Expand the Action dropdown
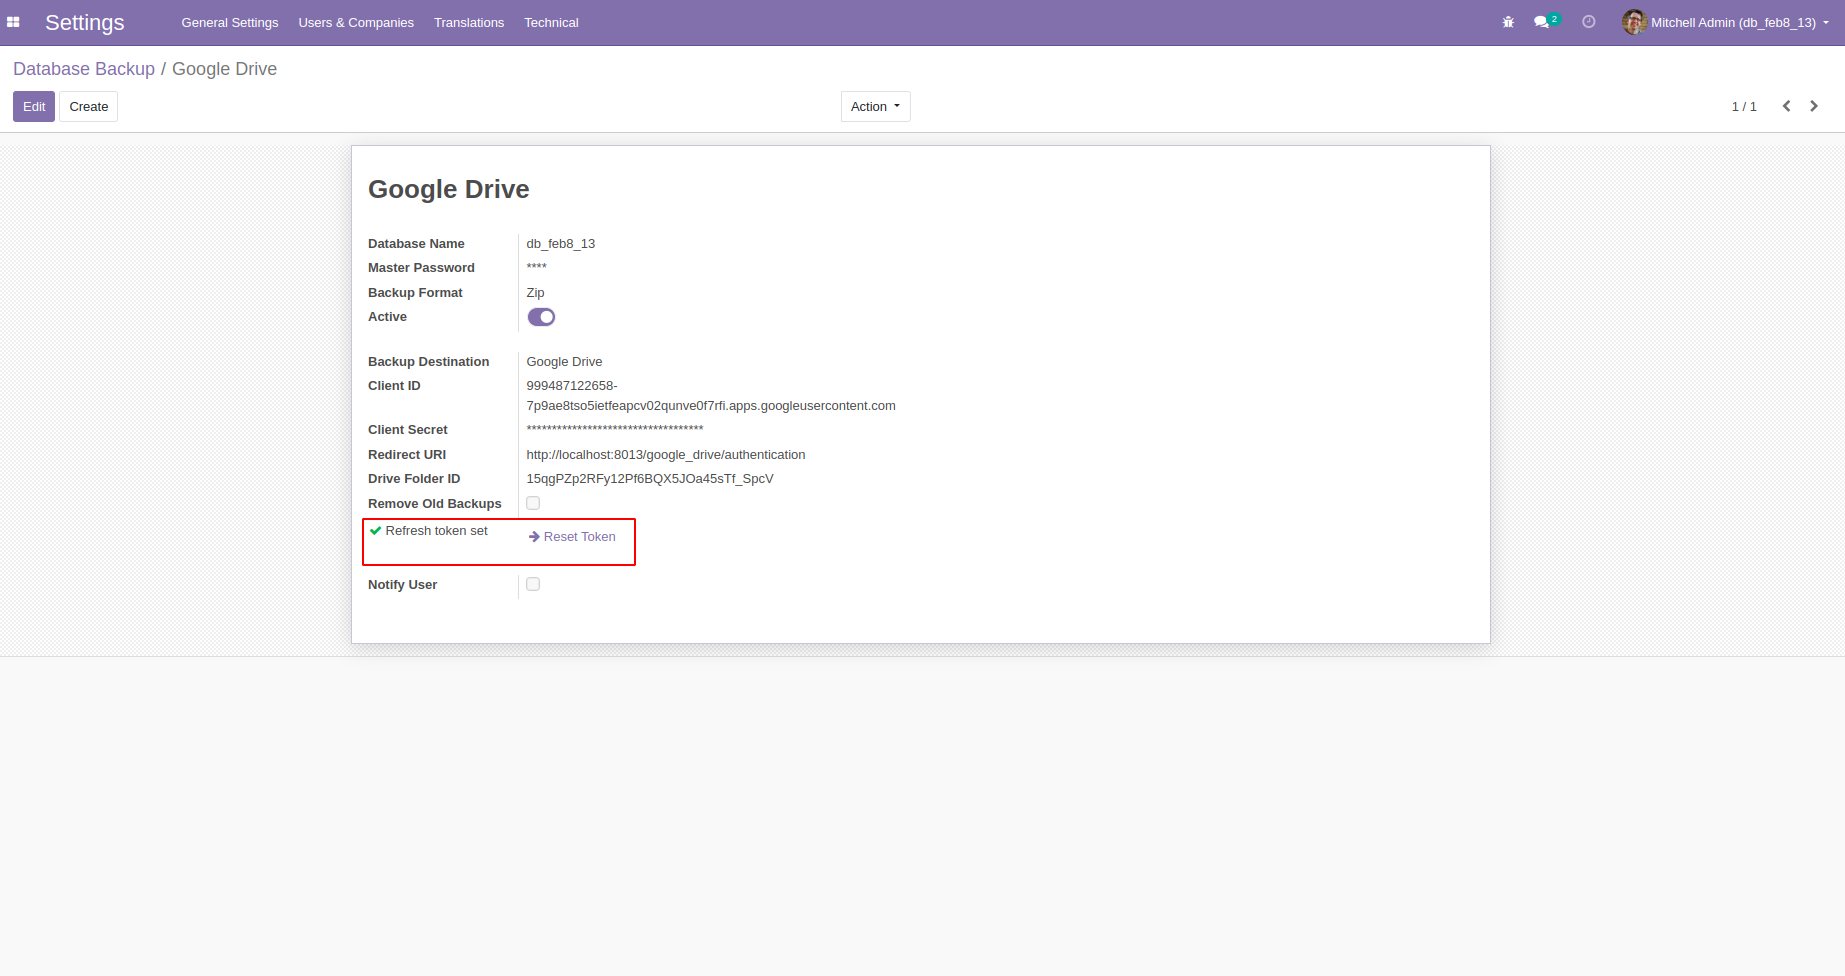The height and width of the screenshot is (976, 1845). pos(875,107)
